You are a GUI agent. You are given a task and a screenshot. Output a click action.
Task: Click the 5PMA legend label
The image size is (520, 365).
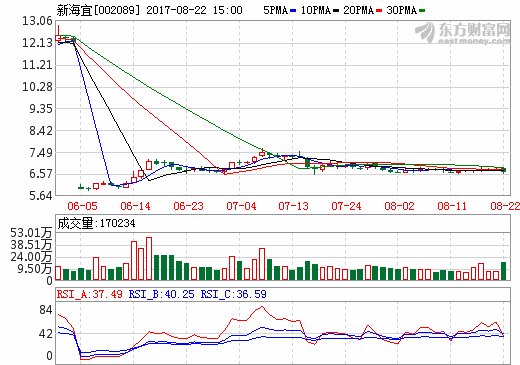pos(275,10)
